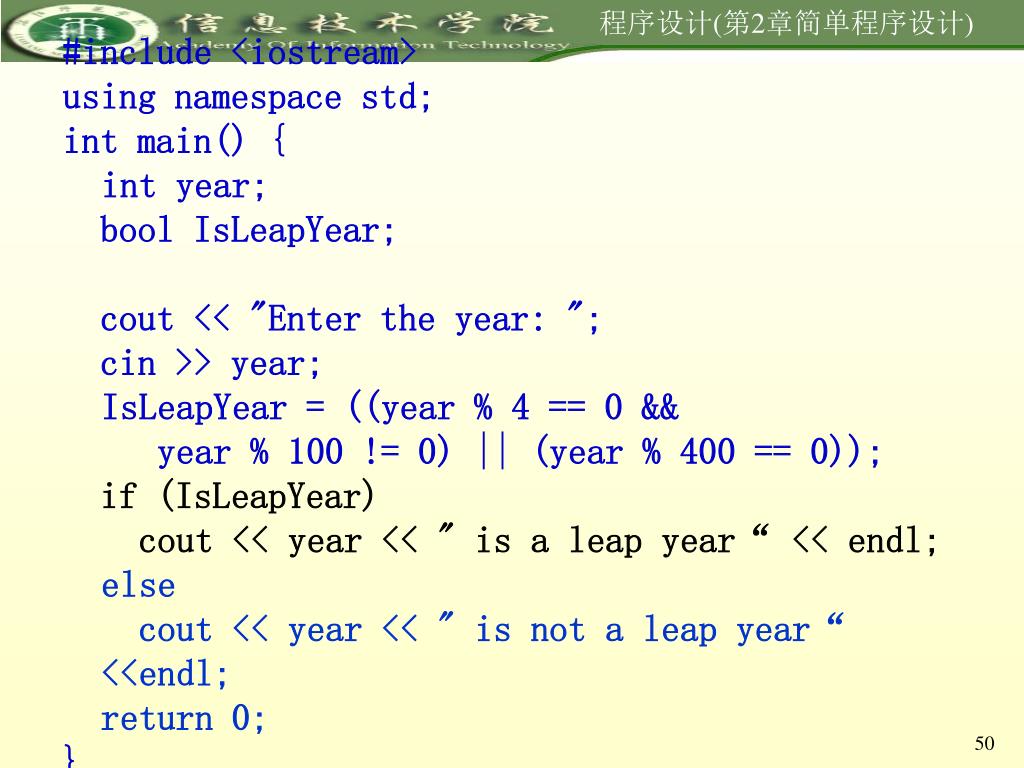Click the 'if (IsLeapYear)' line
Image resolution: width=1024 pixels, height=768 pixels.
click(x=238, y=496)
